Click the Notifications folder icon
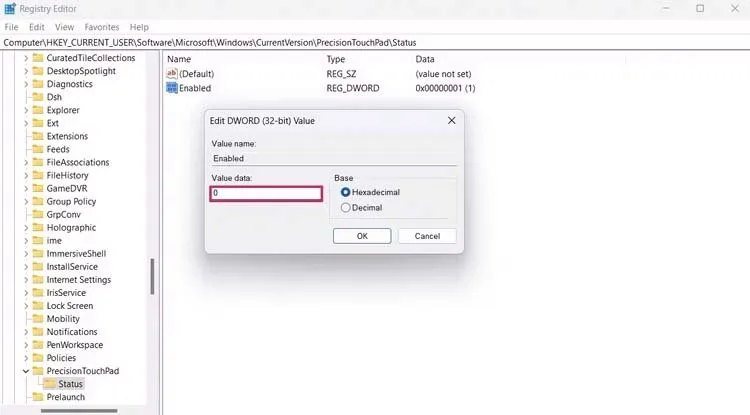 pyautogui.click(x=38, y=332)
